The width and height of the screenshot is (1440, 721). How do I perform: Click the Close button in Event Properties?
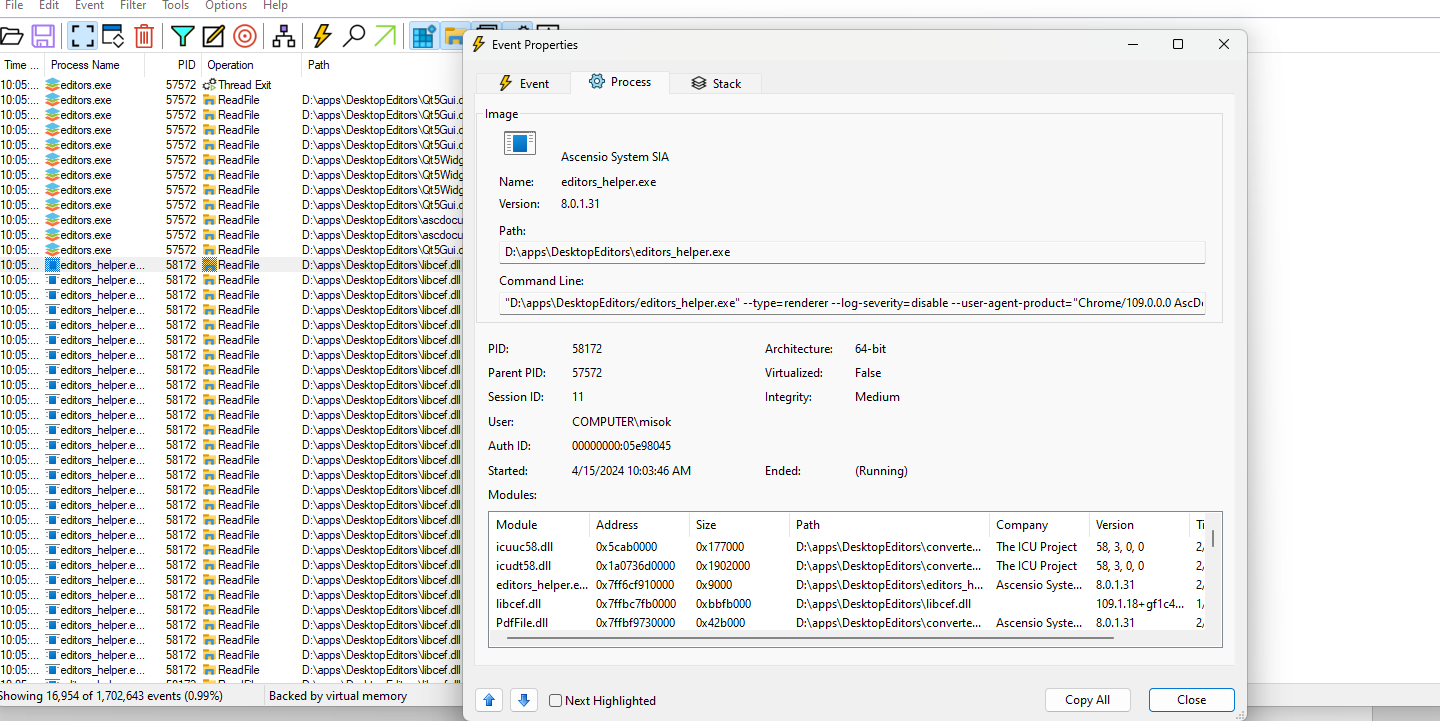[x=1191, y=700]
